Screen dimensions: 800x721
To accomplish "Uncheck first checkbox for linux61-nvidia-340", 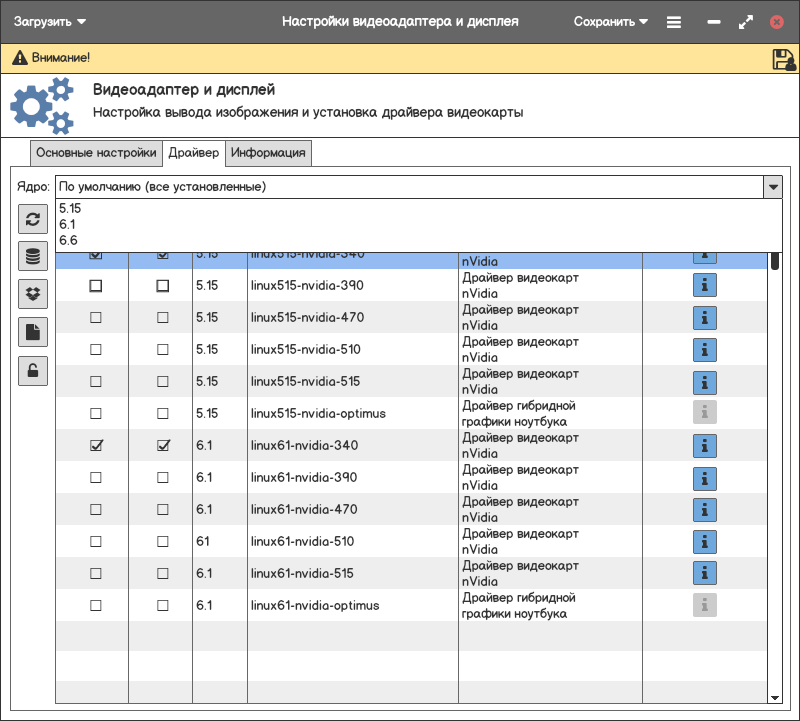I will (x=96, y=446).
